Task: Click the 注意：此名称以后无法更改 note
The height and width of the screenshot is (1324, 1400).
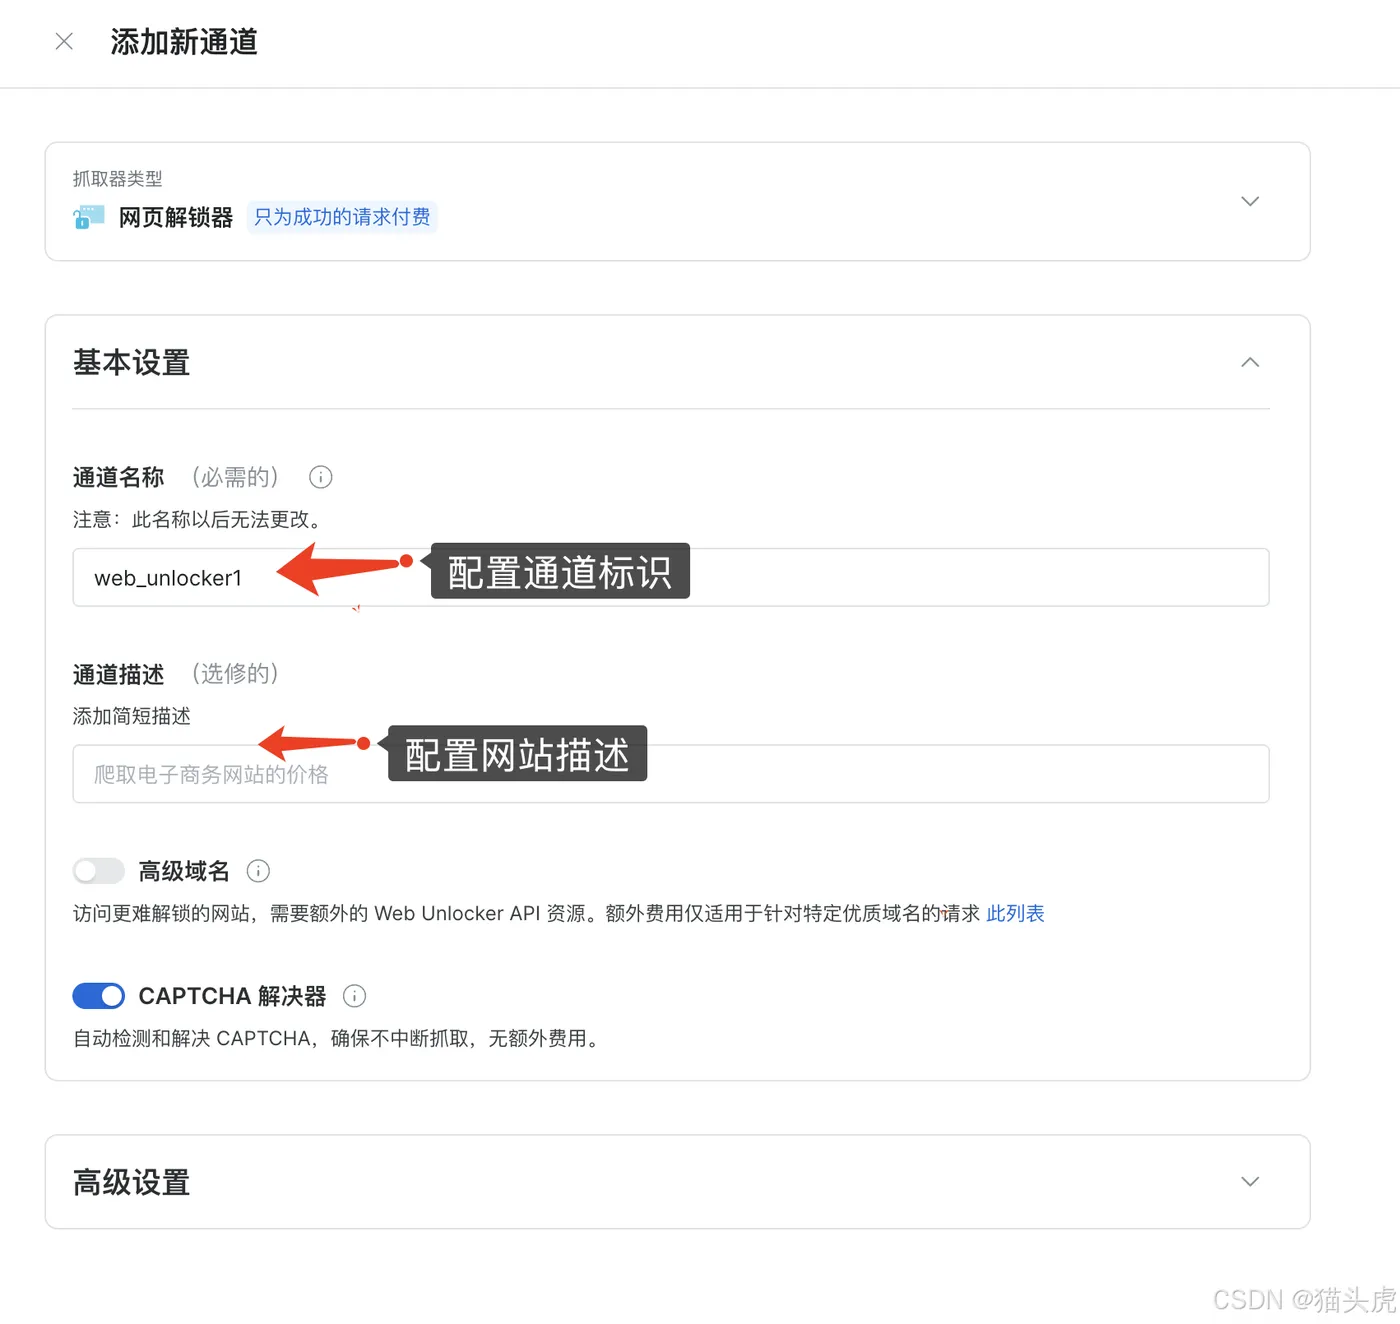Action: coord(200,519)
